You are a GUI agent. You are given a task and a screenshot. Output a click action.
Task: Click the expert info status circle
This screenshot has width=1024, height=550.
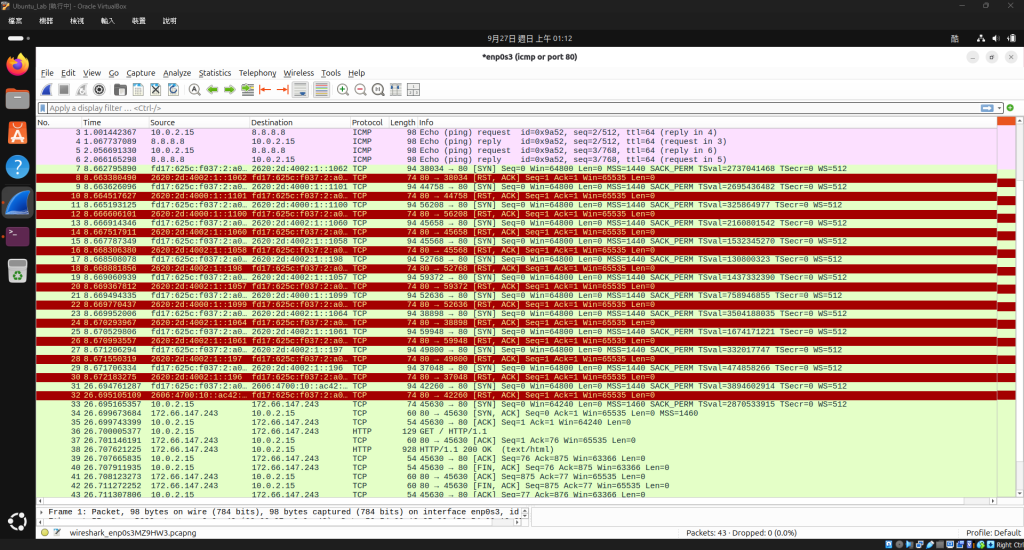point(45,532)
